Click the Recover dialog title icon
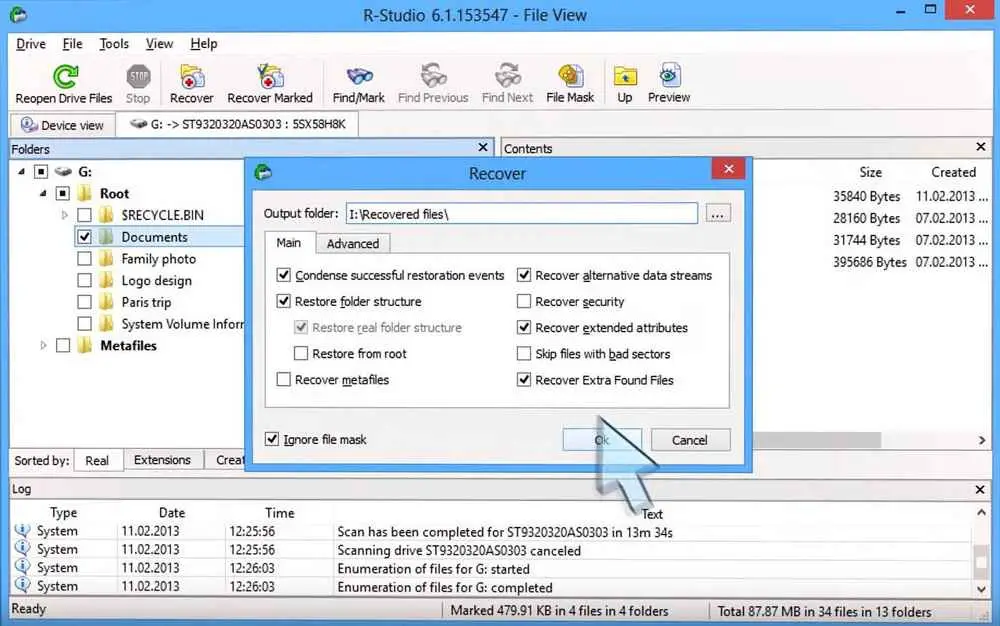The image size is (1000, 626). pos(263,173)
